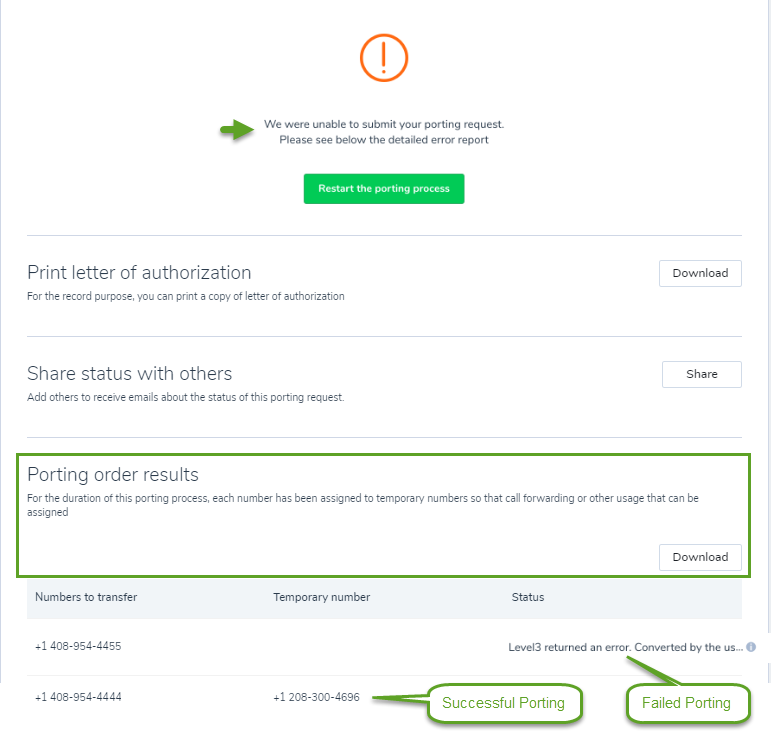Click the orange exclamation warning icon

click(384, 58)
